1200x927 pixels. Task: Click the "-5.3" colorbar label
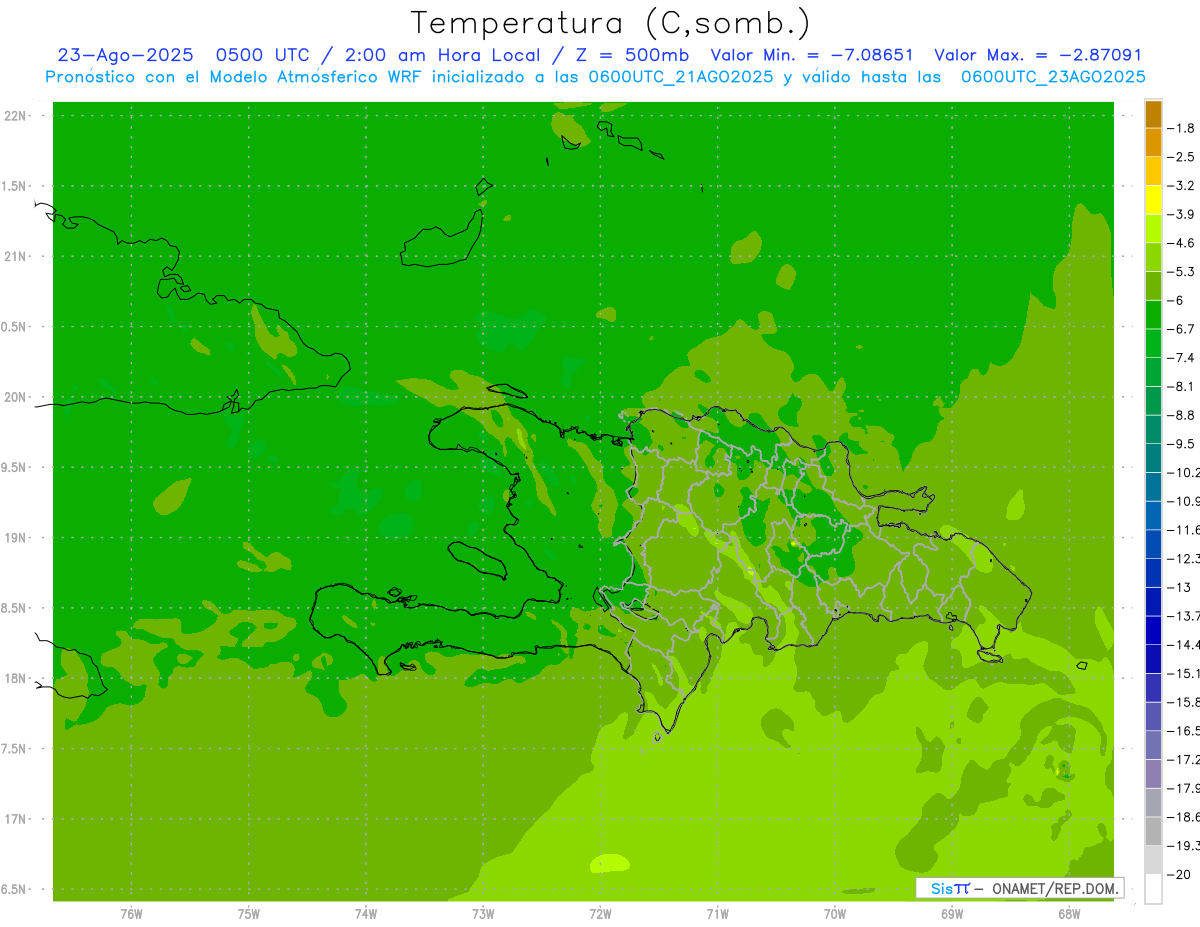(1182, 271)
